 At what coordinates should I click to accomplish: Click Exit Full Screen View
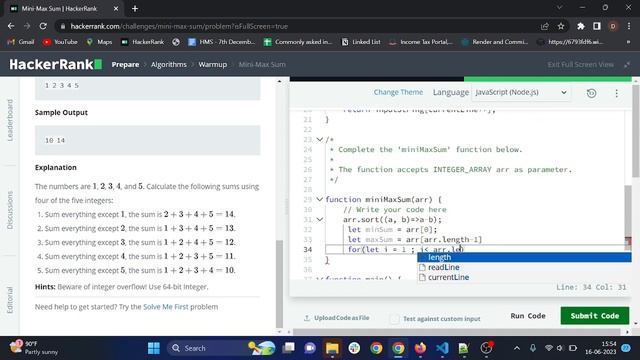(580, 64)
